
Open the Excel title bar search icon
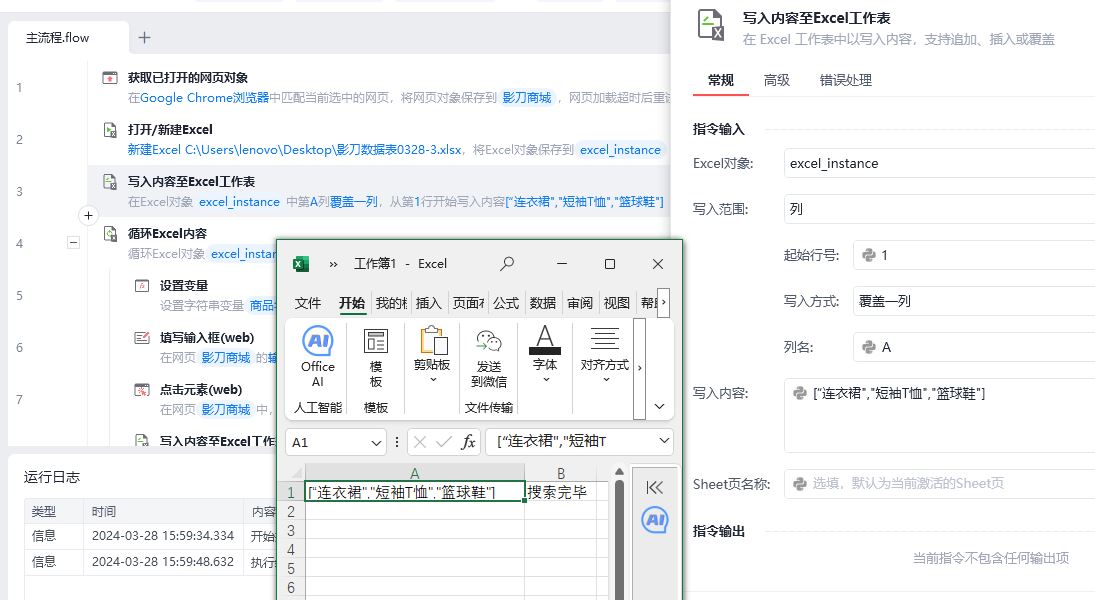507,264
